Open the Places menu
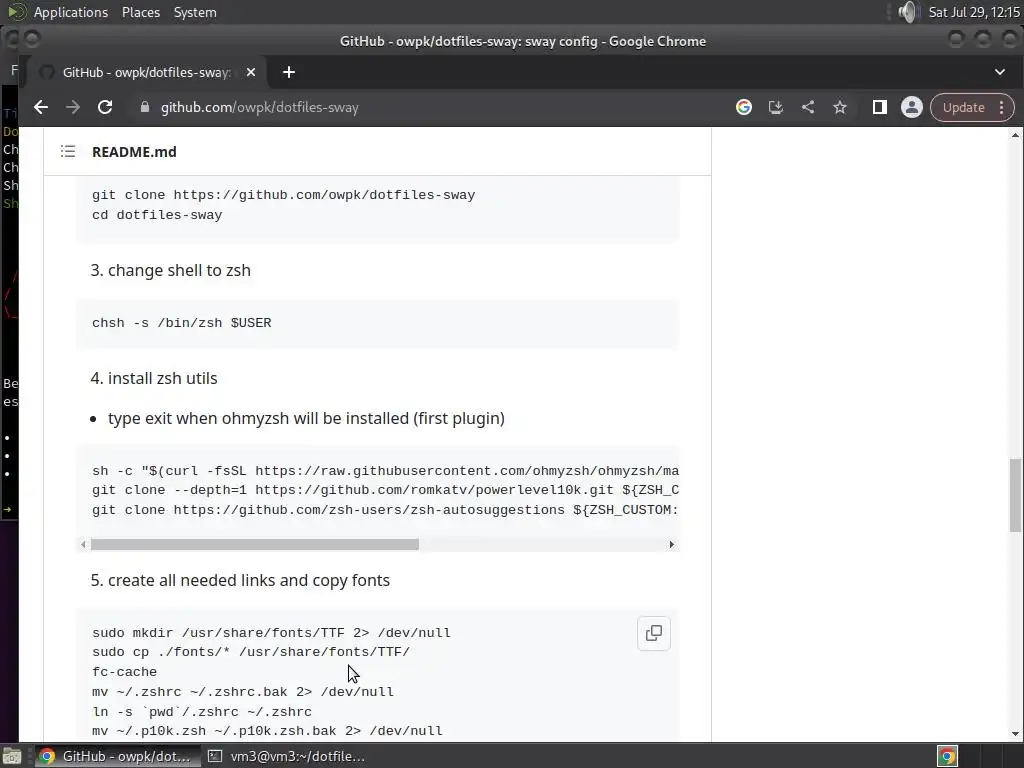The width and height of the screenshot is (1024, 768). click(x=141, y=12)
